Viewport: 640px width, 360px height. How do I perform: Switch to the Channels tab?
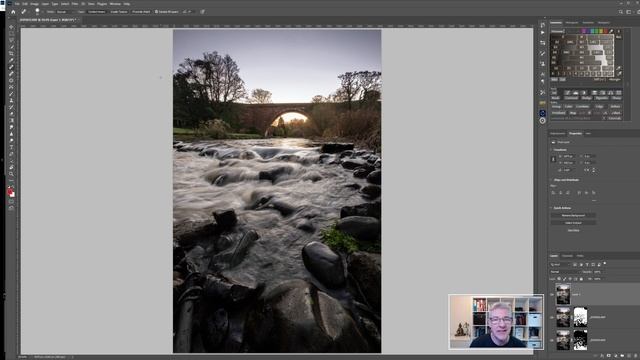pos(567,256)
